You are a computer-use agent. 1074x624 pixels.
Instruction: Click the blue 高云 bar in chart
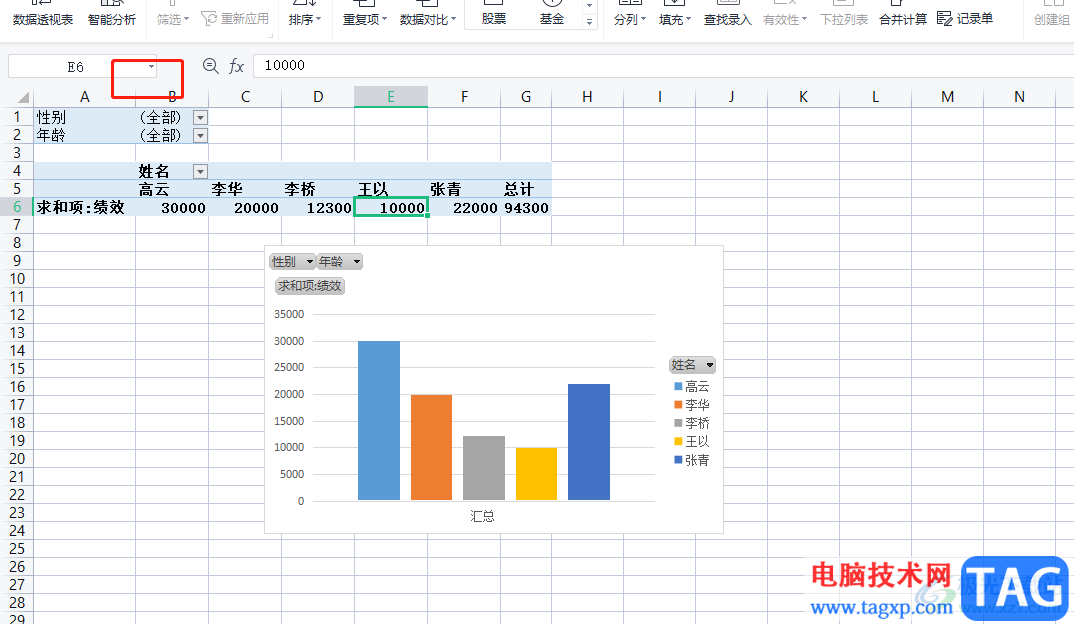click(379, 421)
